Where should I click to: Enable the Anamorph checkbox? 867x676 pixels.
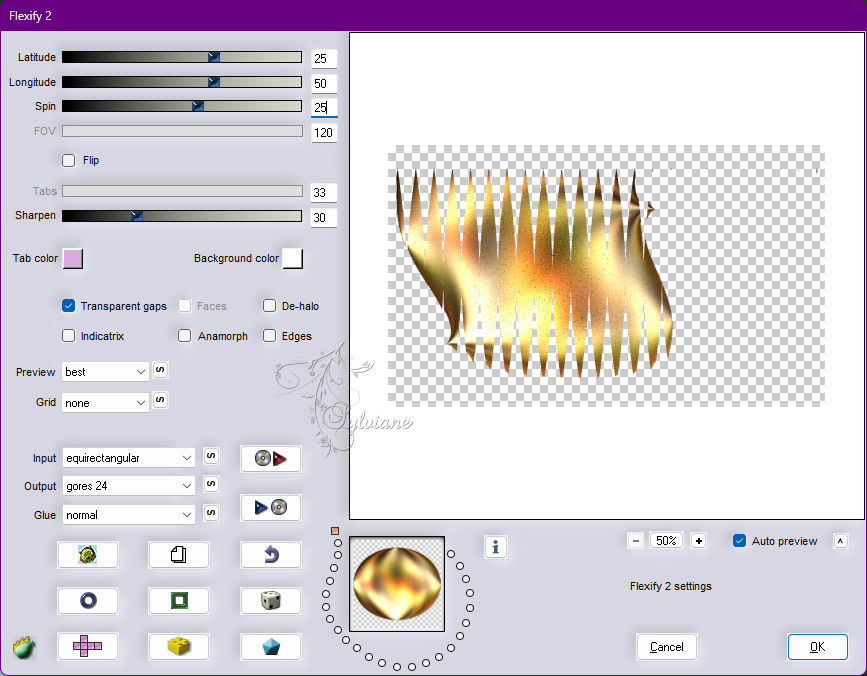coord(185,336)
